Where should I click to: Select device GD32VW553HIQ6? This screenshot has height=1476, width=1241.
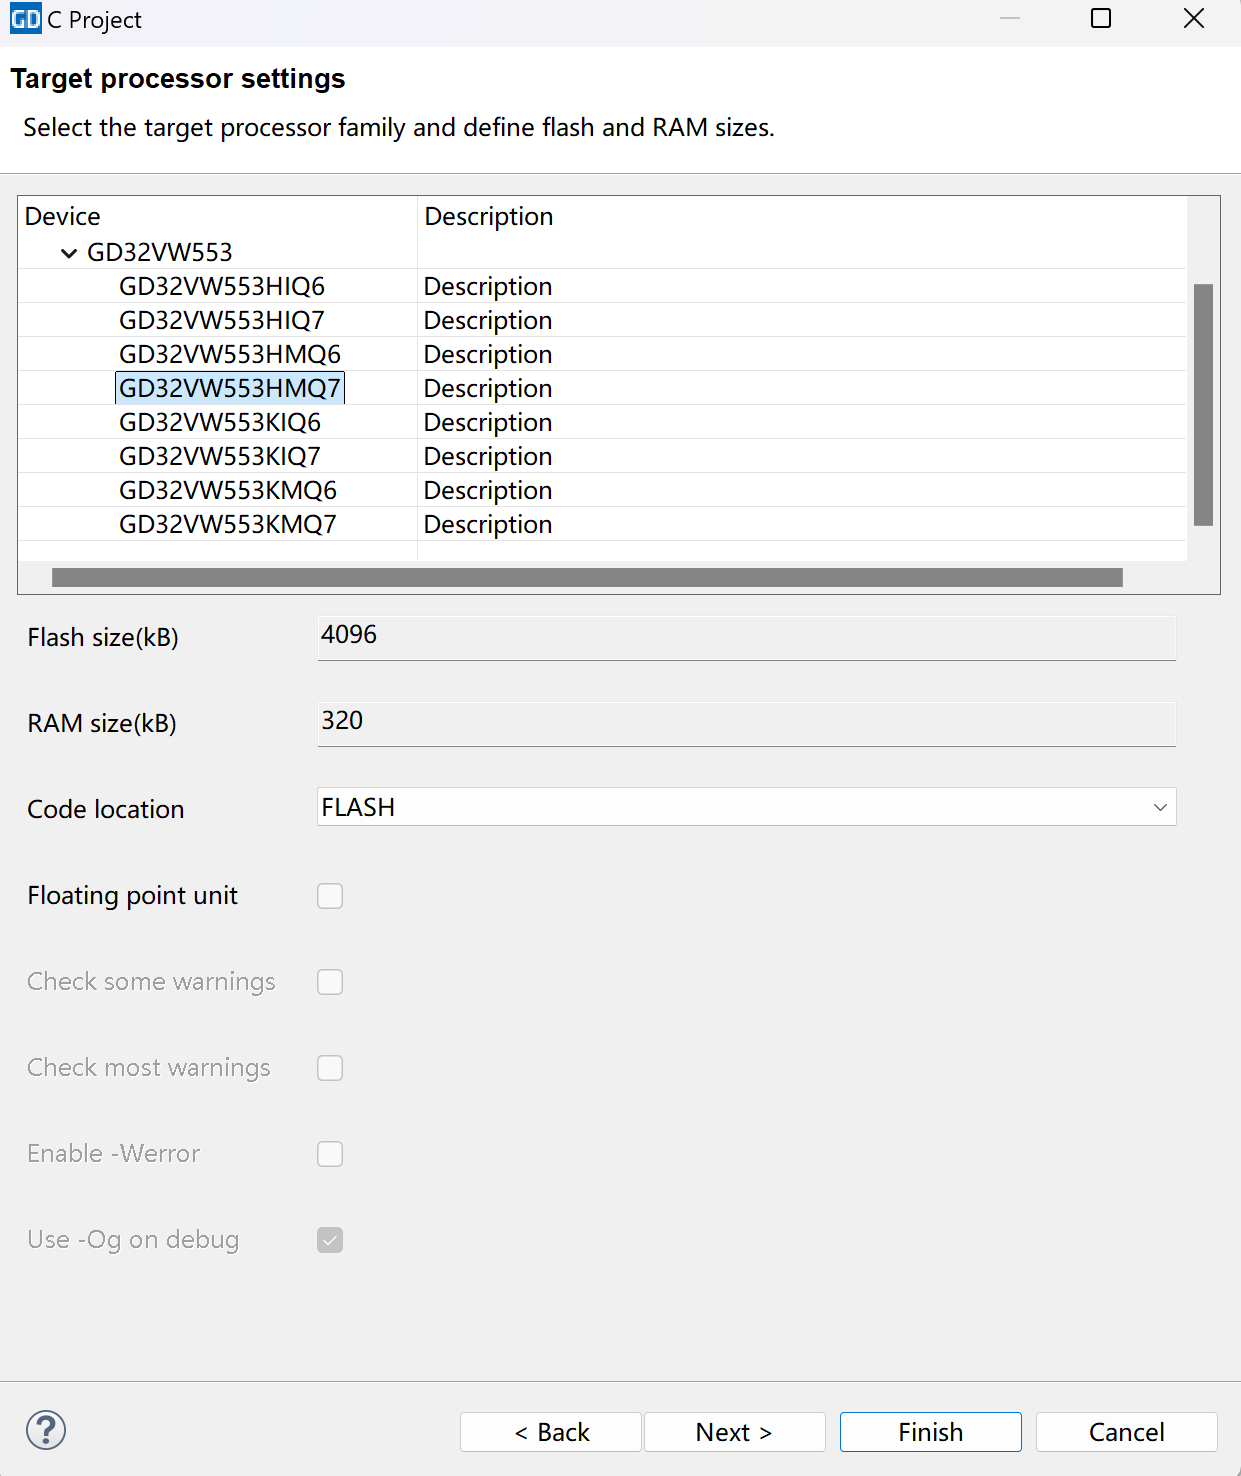[222, 287]
